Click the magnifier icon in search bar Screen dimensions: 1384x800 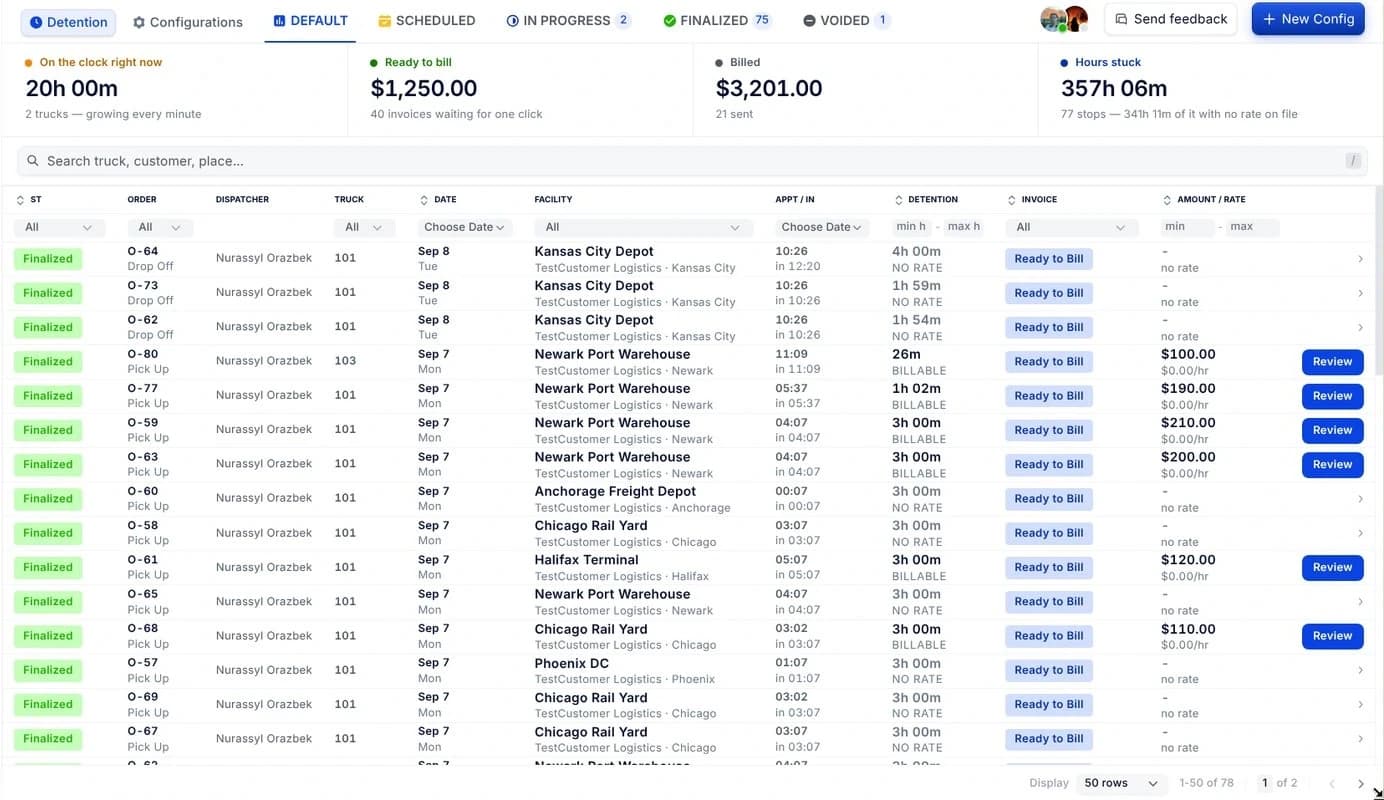click(x=33, y=161)
